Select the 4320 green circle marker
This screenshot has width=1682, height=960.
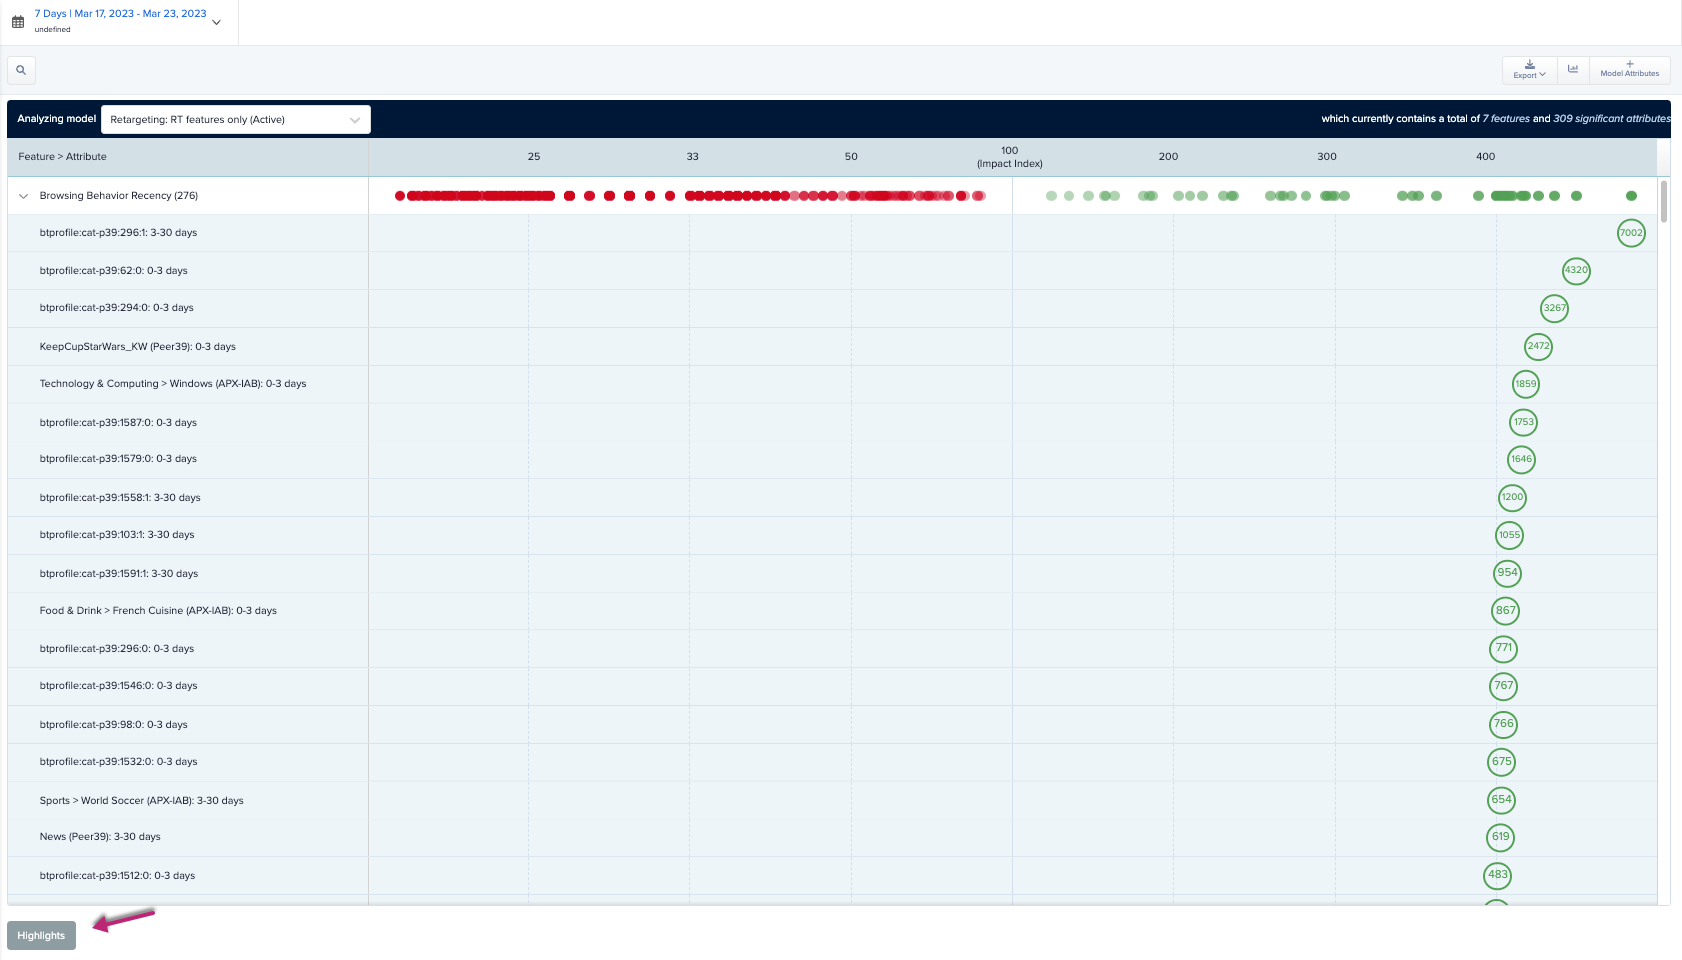point(1576,270)
